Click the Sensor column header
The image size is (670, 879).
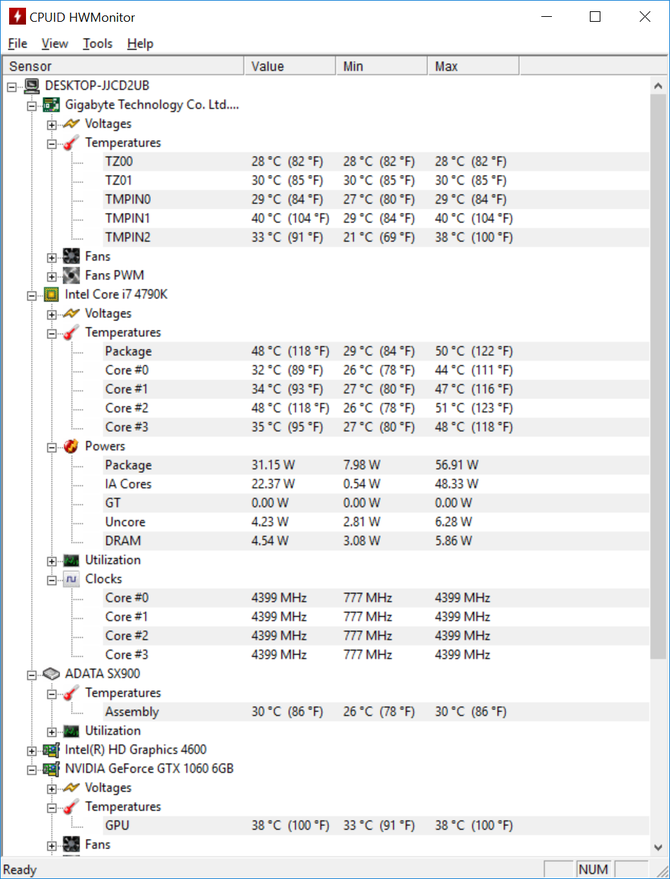(123, 66)
